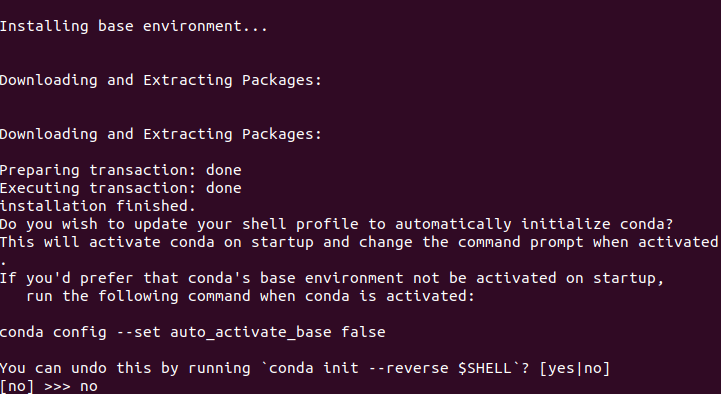Click the 'conda config --set auto_activate_base false' command
721x394 pixels.
tap(193, 332)
